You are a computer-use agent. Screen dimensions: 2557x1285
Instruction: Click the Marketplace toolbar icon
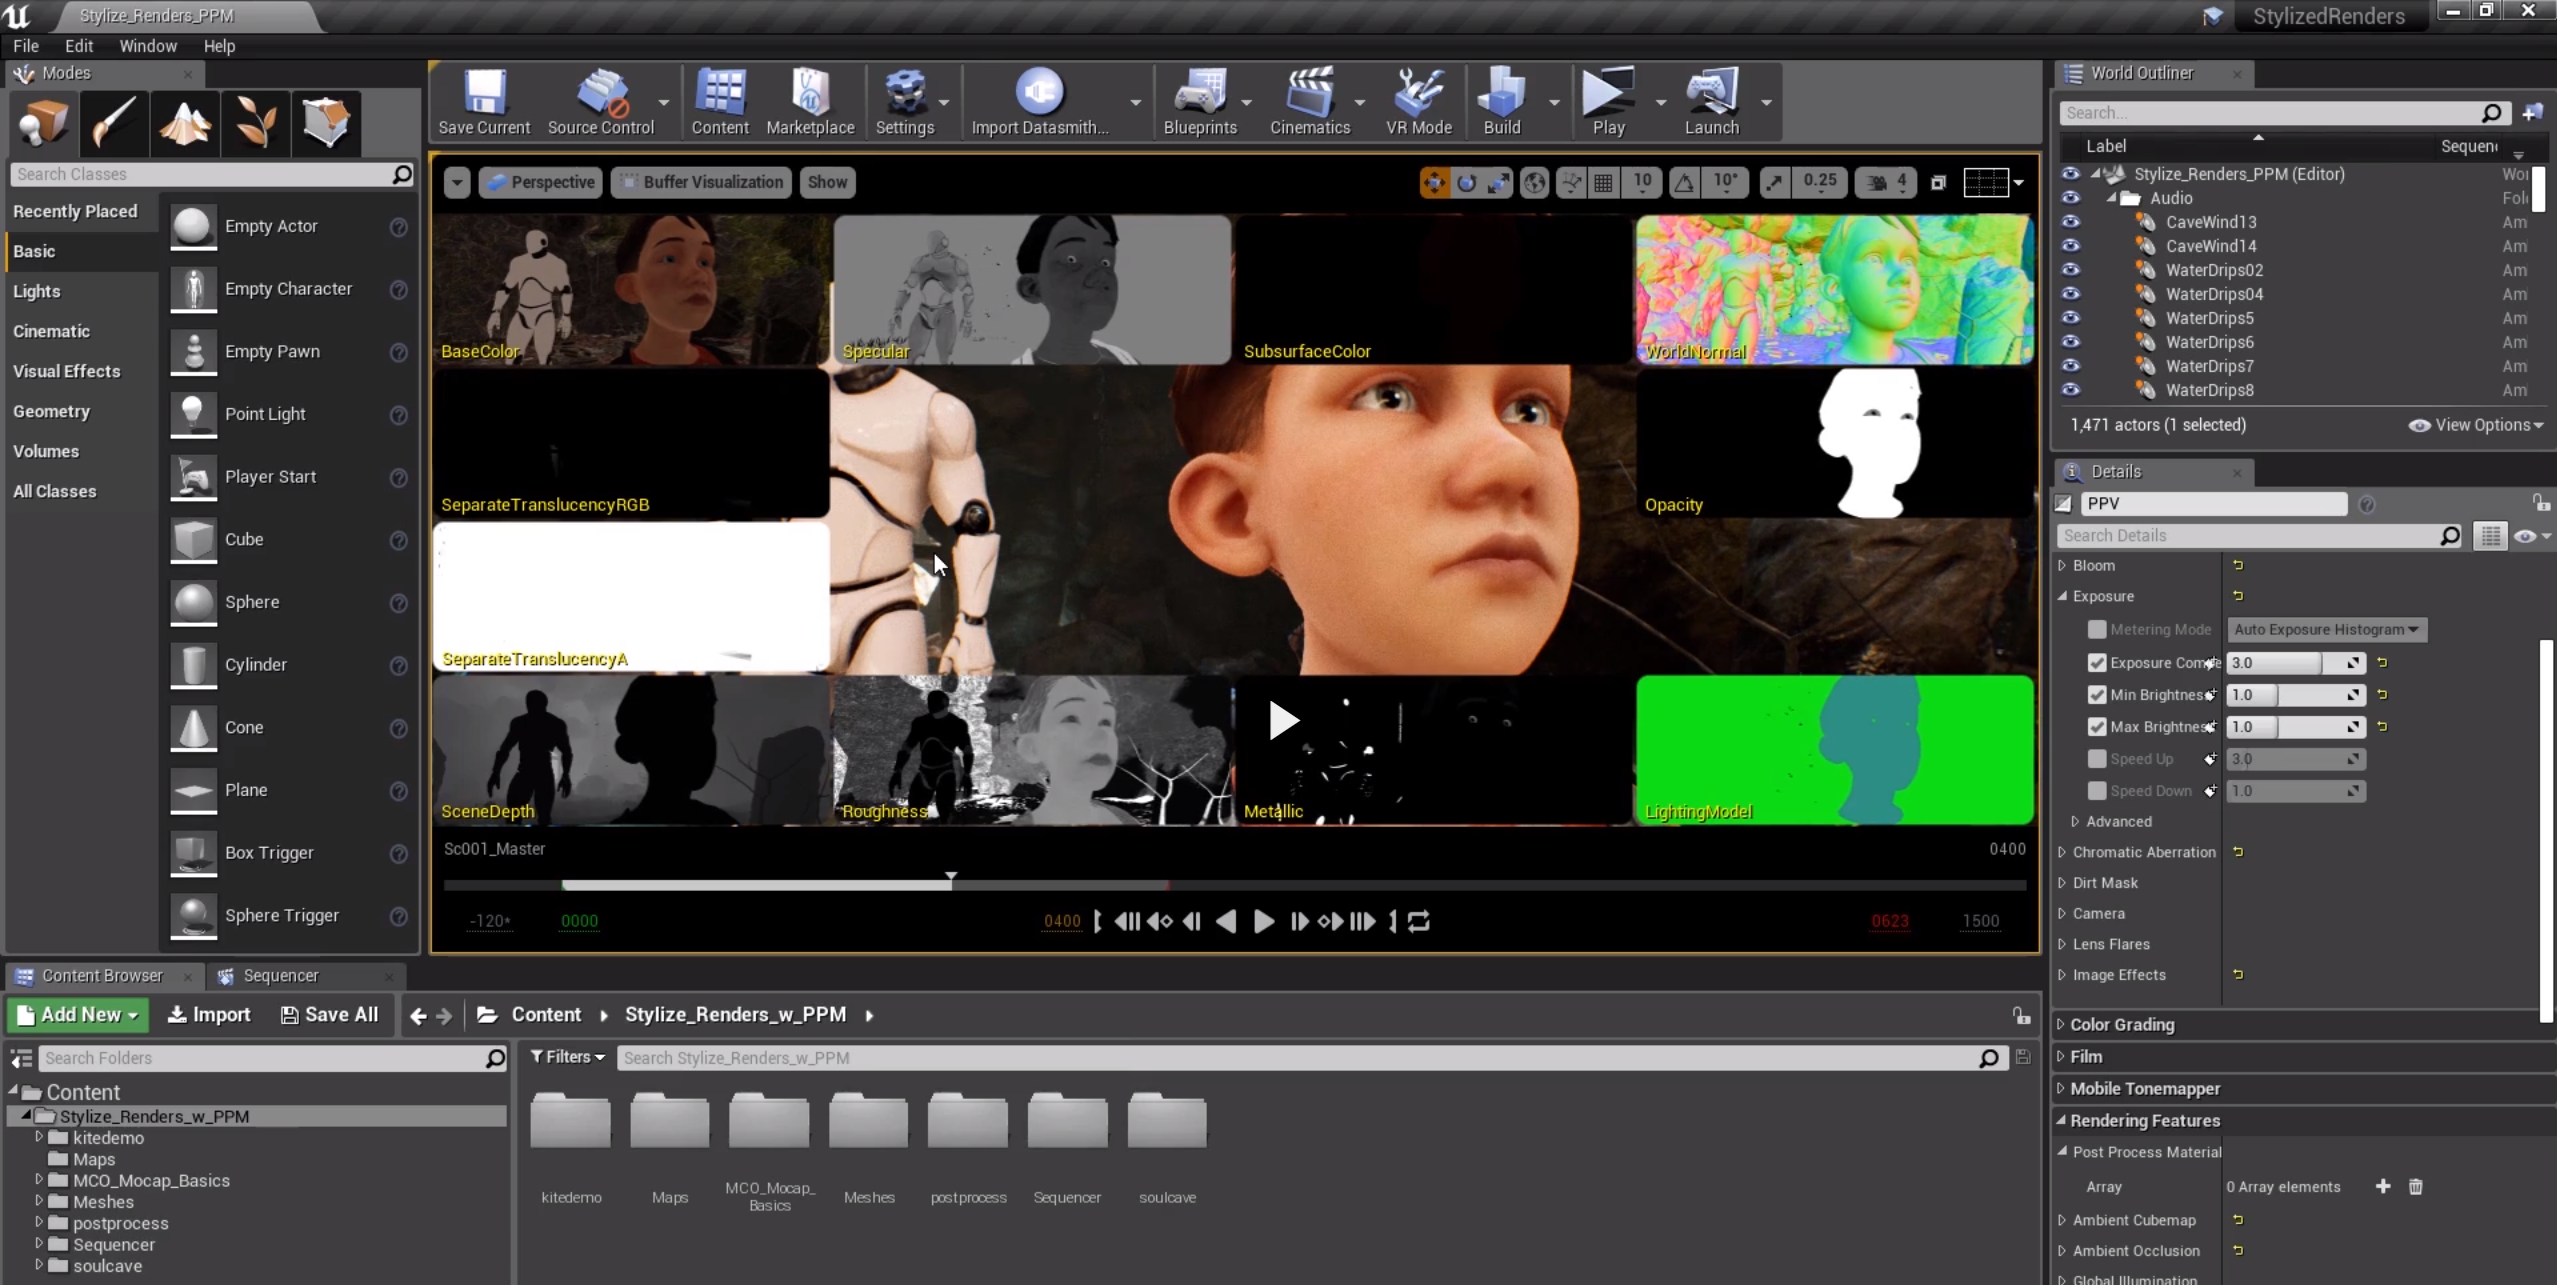[810, 93]
